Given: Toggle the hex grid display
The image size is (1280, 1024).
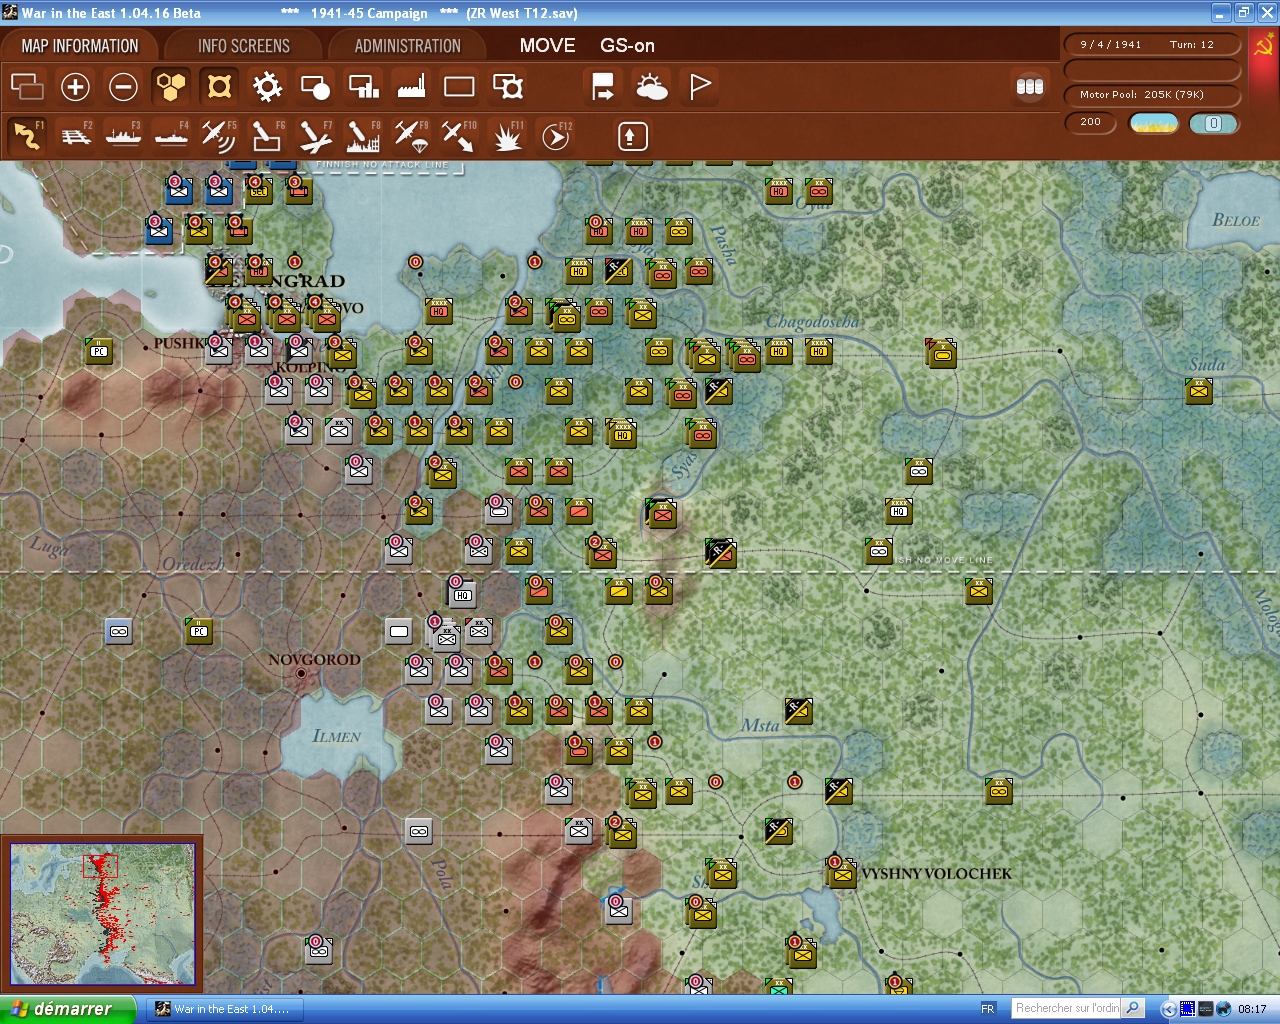Looking at the screenshot, I should (x=171, y=87).
